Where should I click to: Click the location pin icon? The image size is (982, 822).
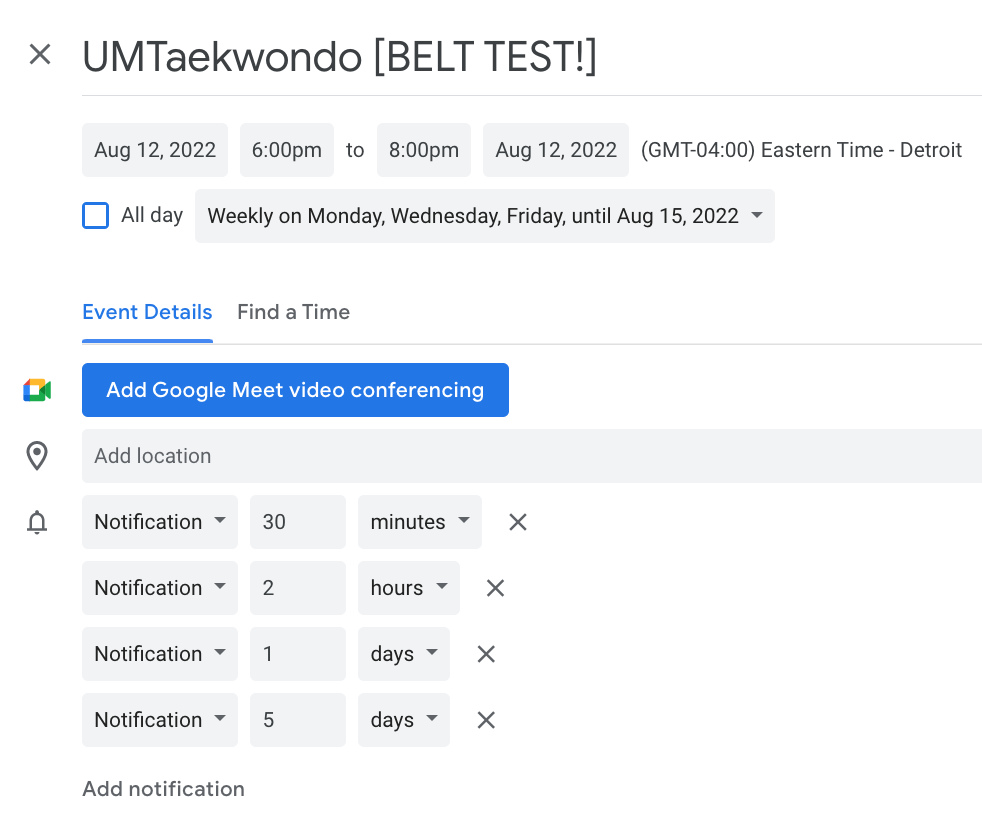[x=37, y=456]
